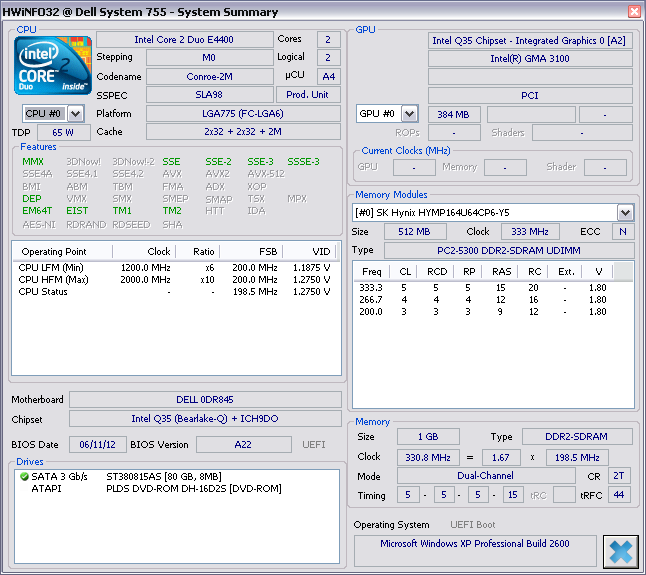Click the Intel Q35 (Bearlake-Q) chipset field
Image resolution: width=646 pixels, height=575 pixels.
(x=205, y=418)
